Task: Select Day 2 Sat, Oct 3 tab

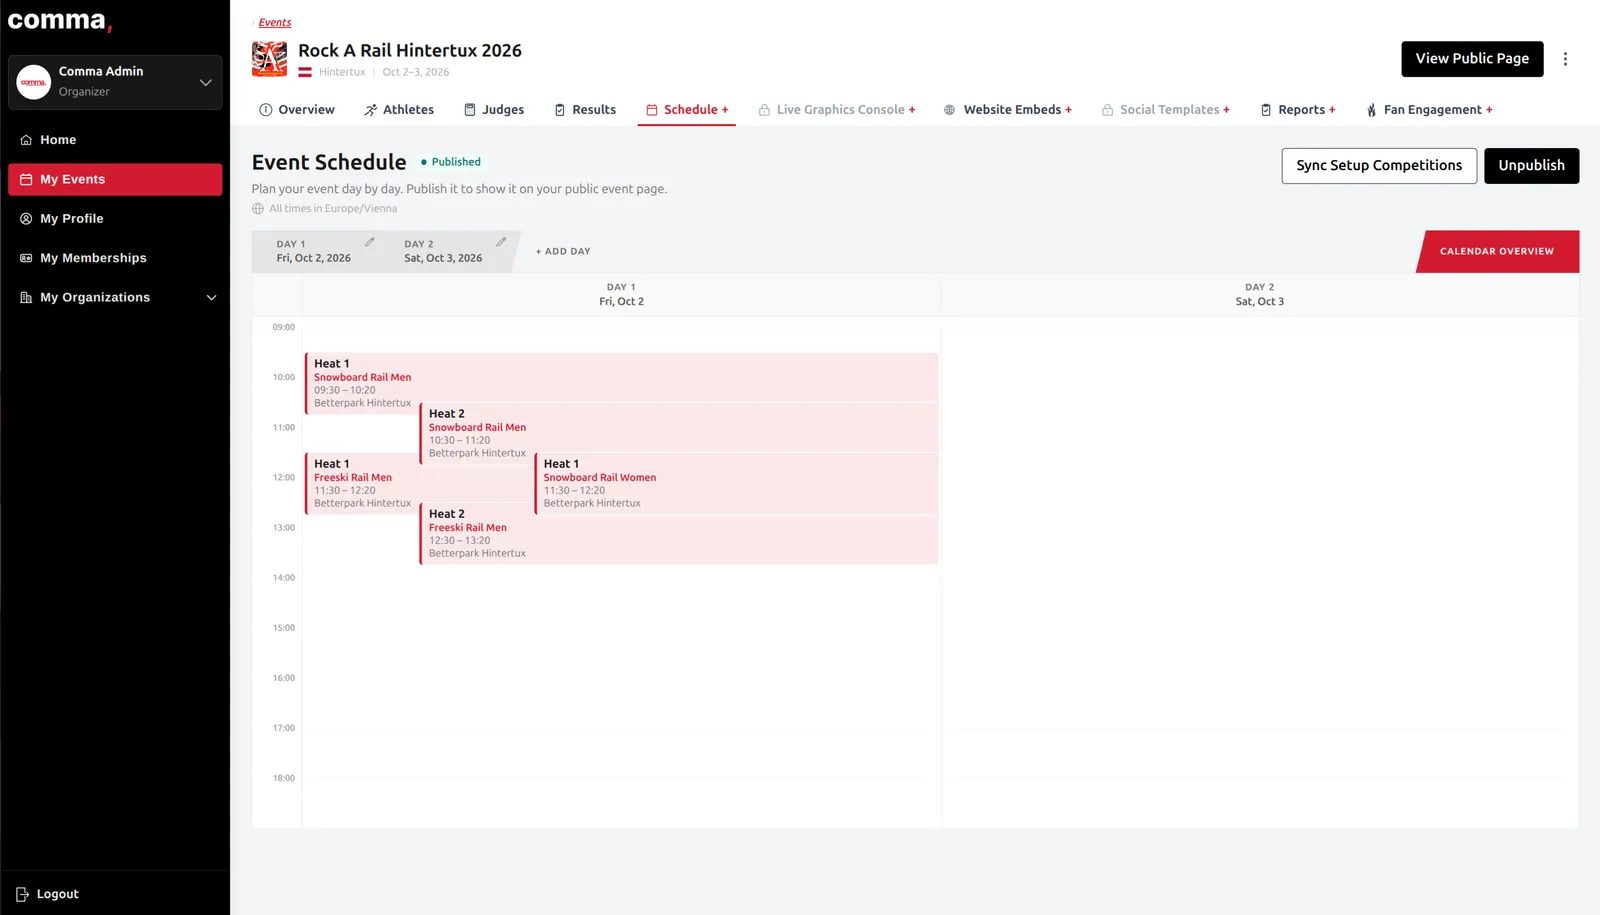Action: pyautogui.click(x=443, y=251)
